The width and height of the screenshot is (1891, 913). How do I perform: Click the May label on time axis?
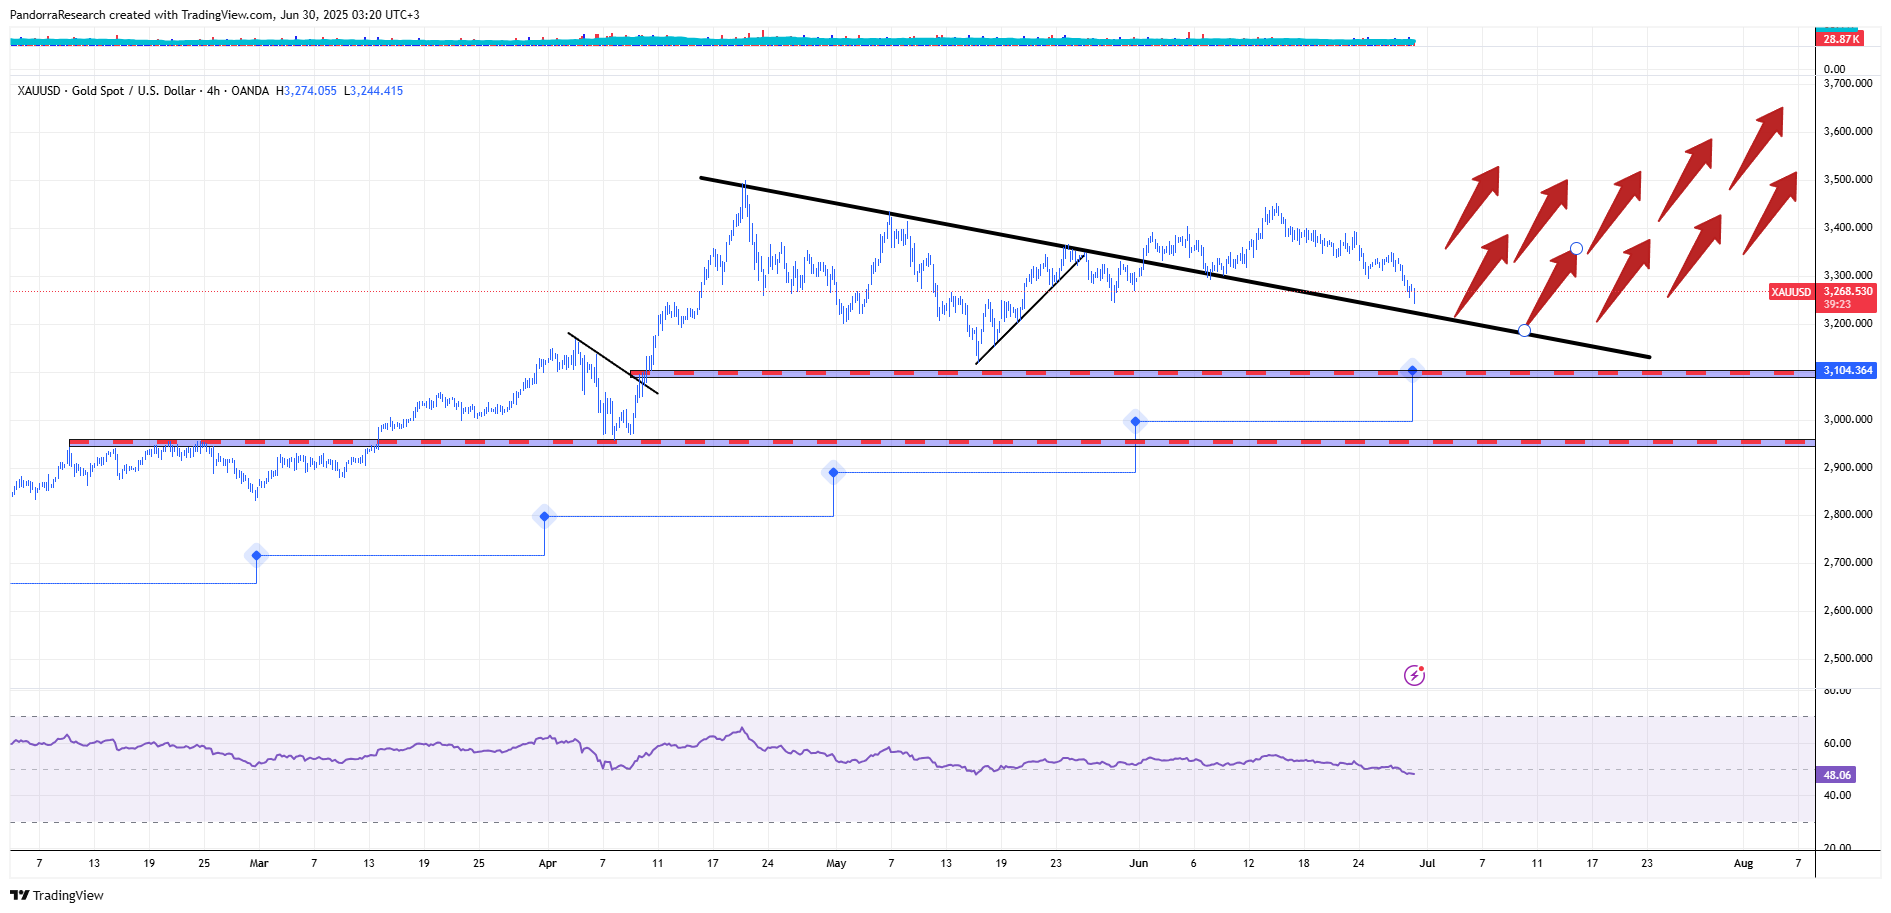836,863
